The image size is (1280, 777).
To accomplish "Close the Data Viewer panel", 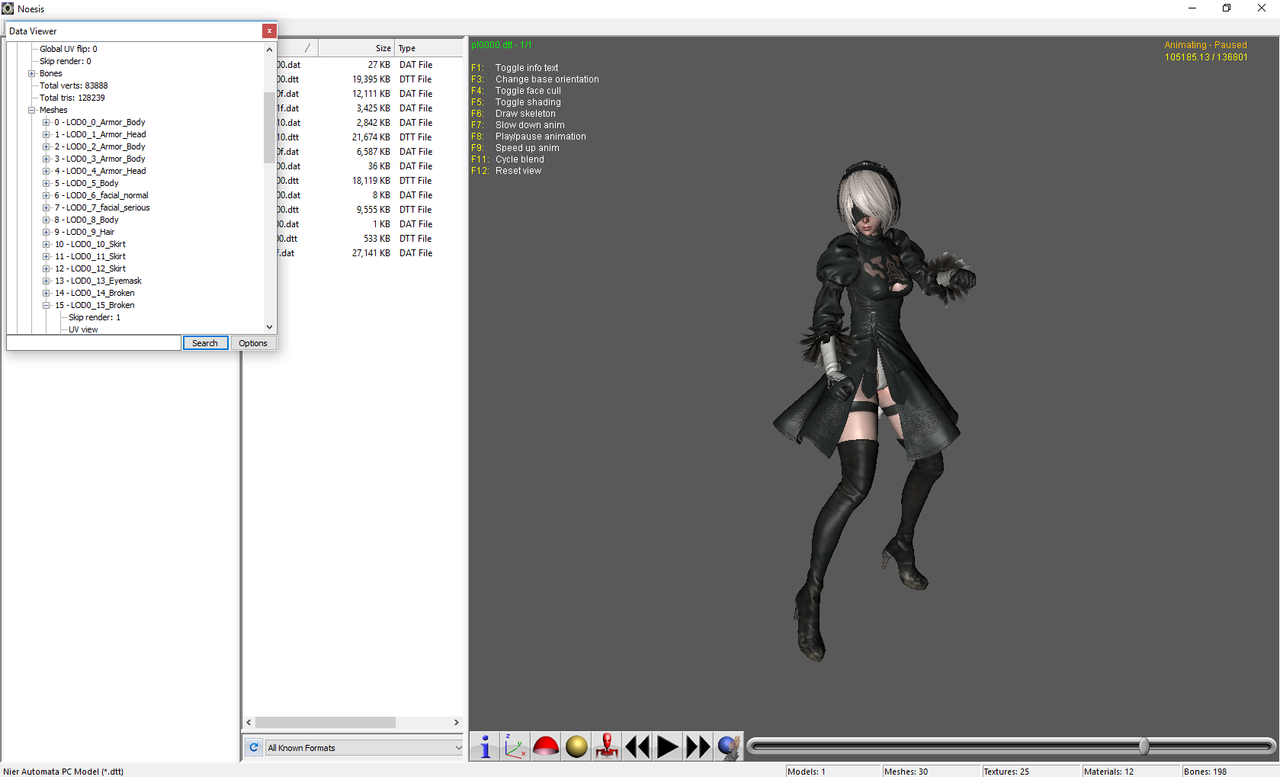I will (x=269, y=31).
